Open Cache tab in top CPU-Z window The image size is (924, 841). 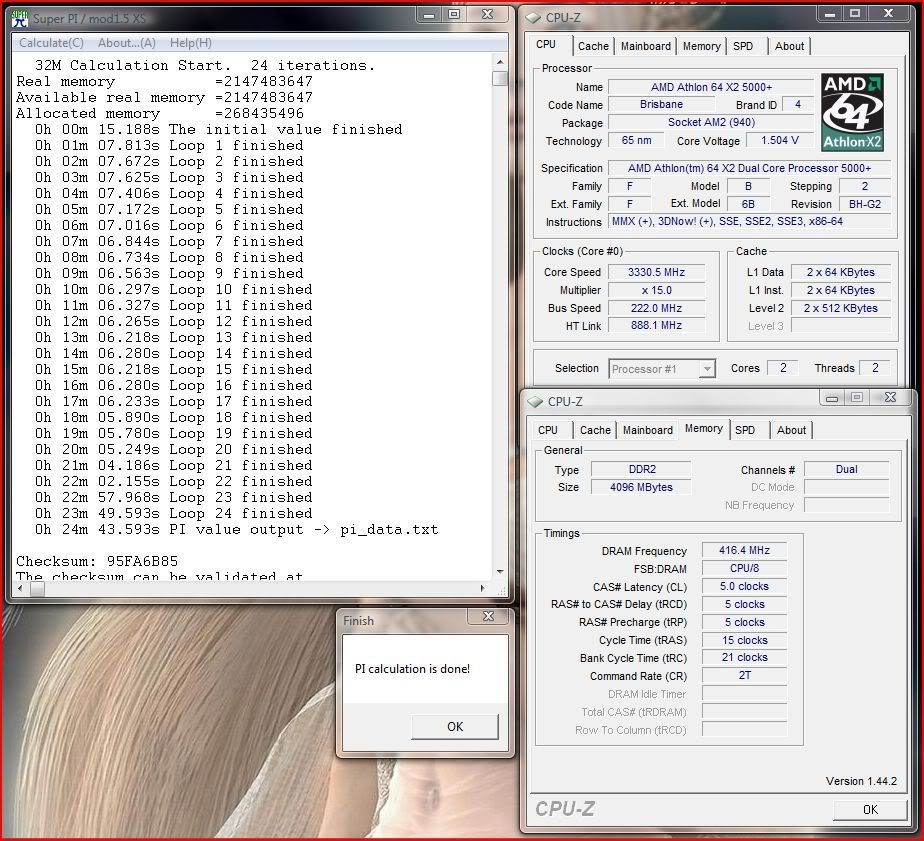tap(593, 46)
